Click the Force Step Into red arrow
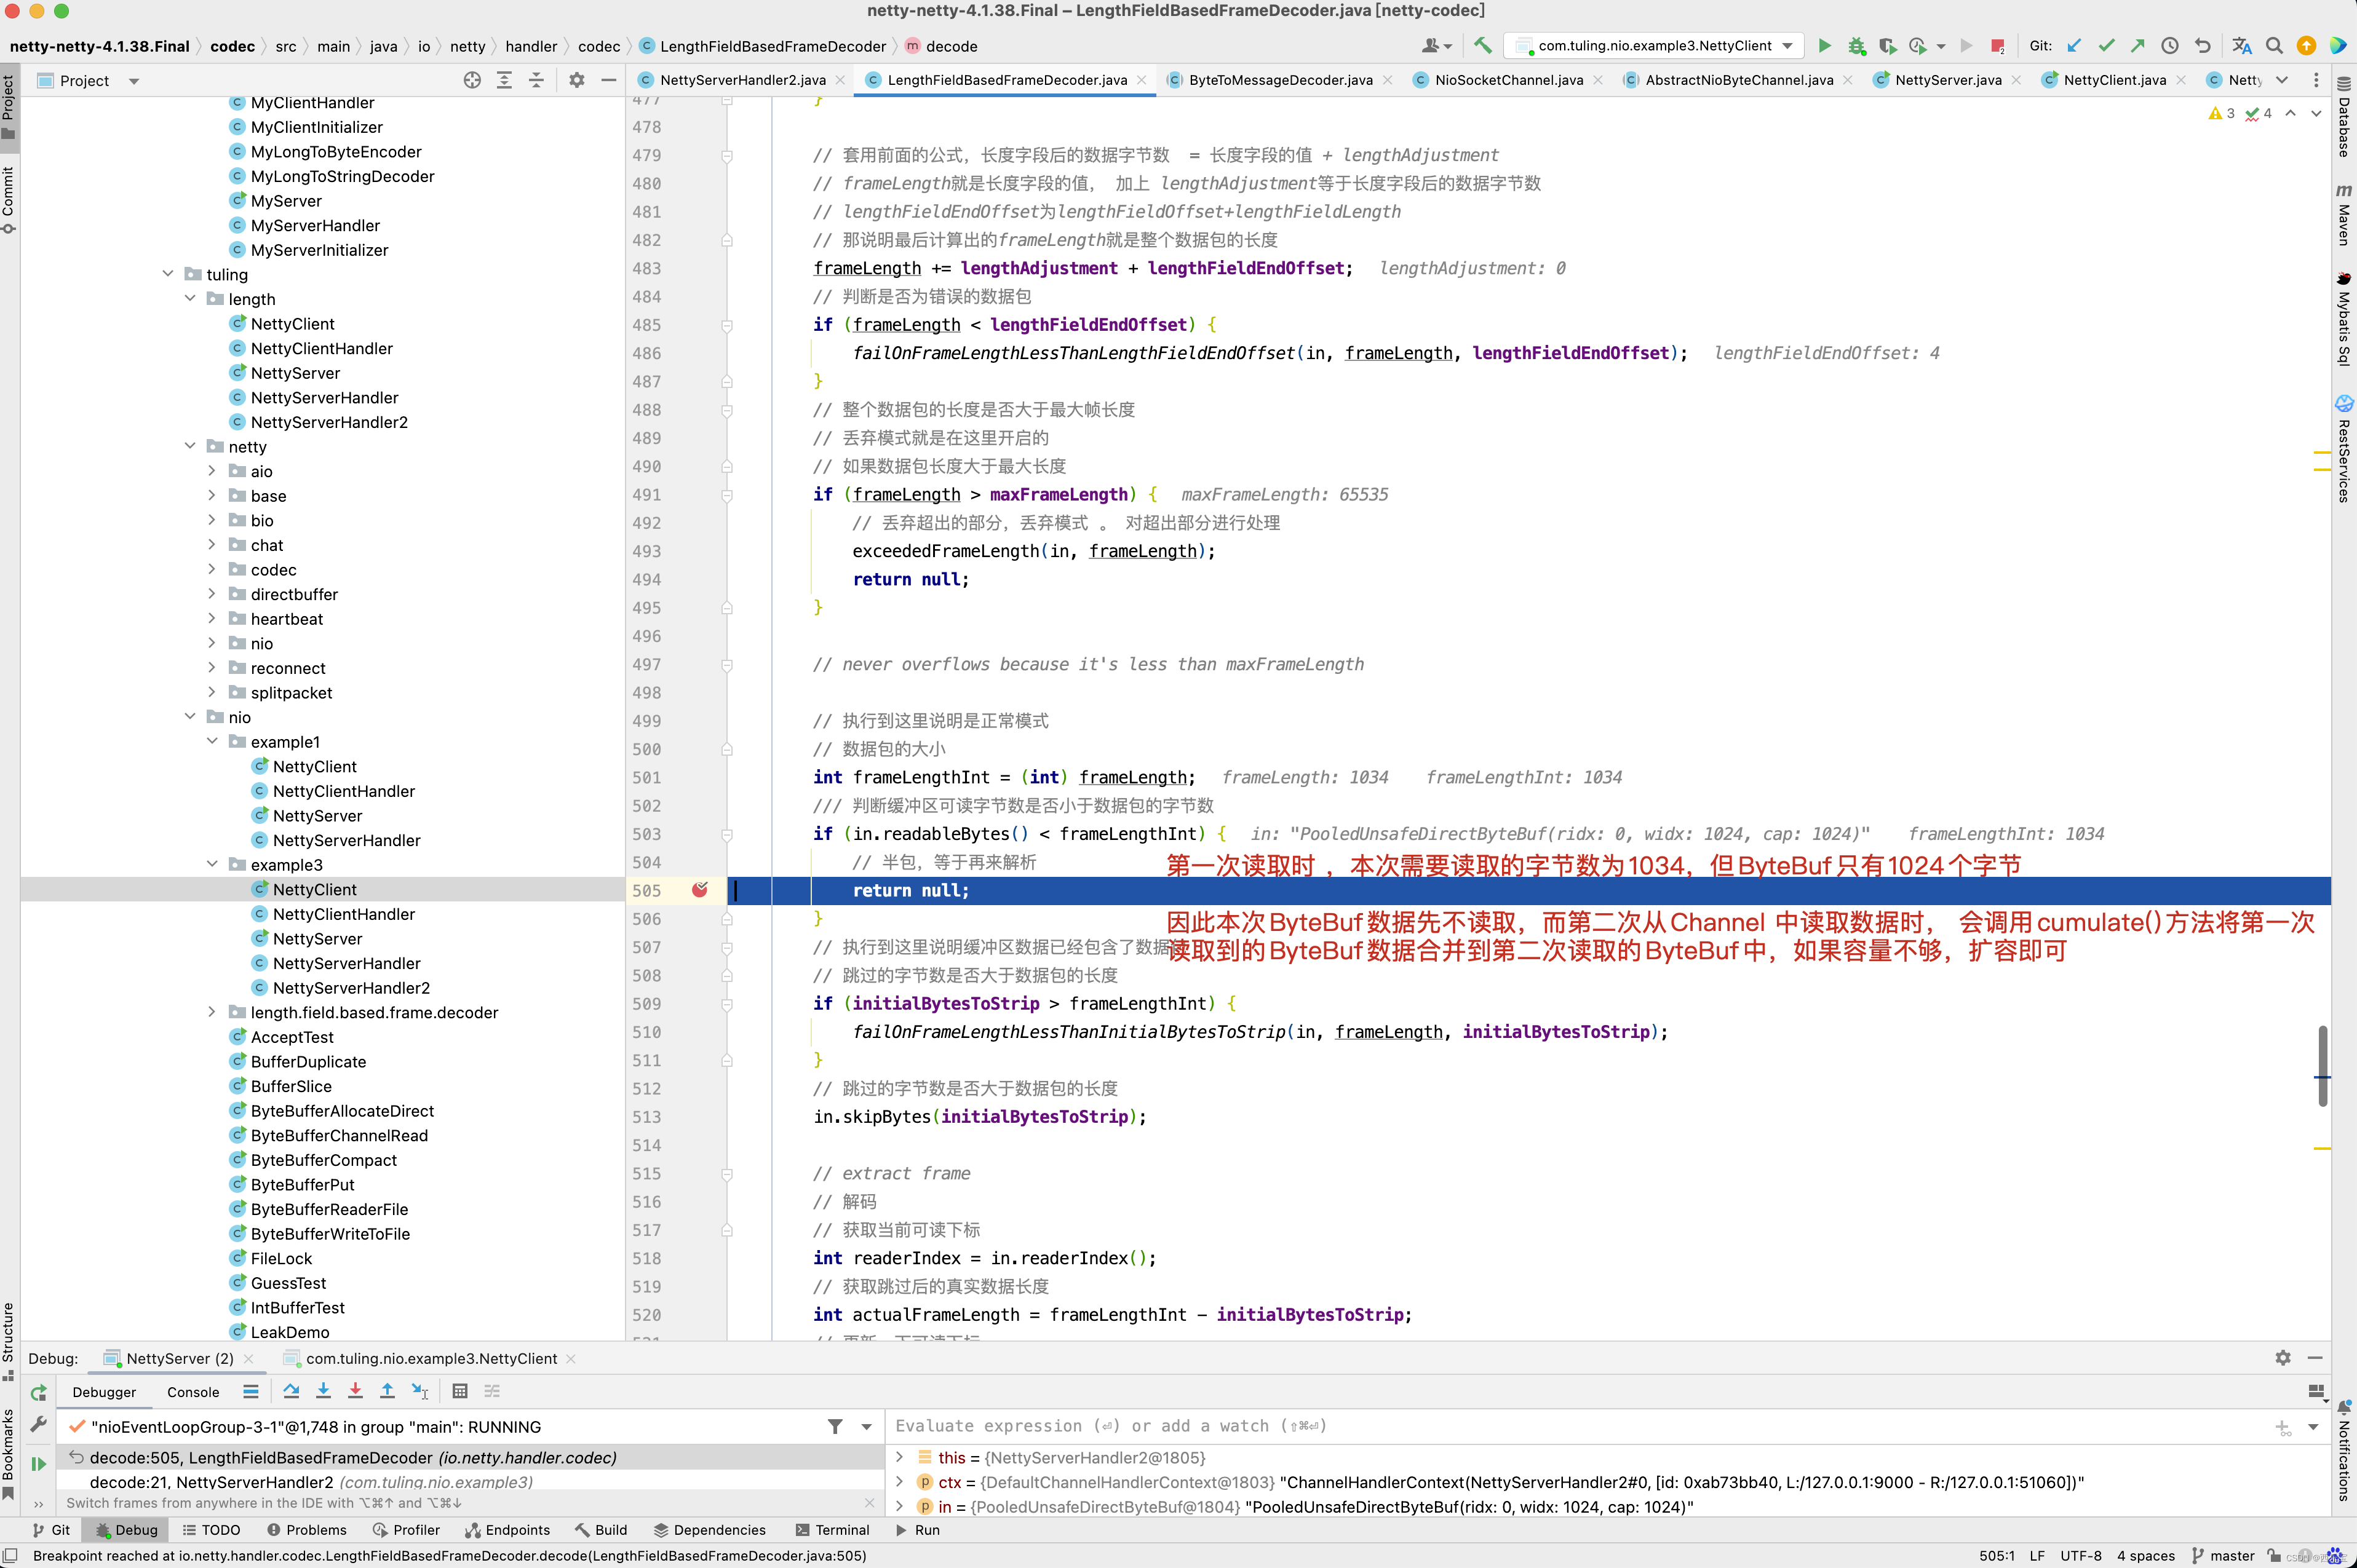The width and height of the screenshot is (2357, 1568). pos(355,1391)
